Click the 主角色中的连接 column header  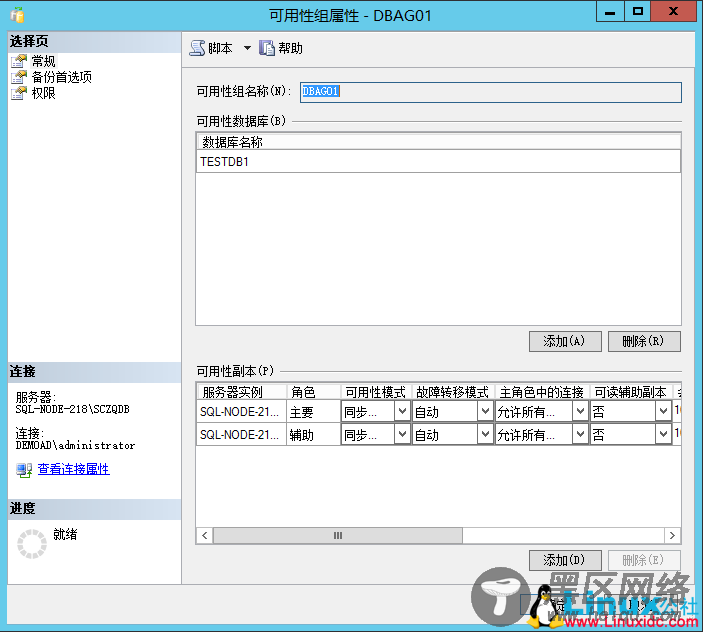click(542, 392)
